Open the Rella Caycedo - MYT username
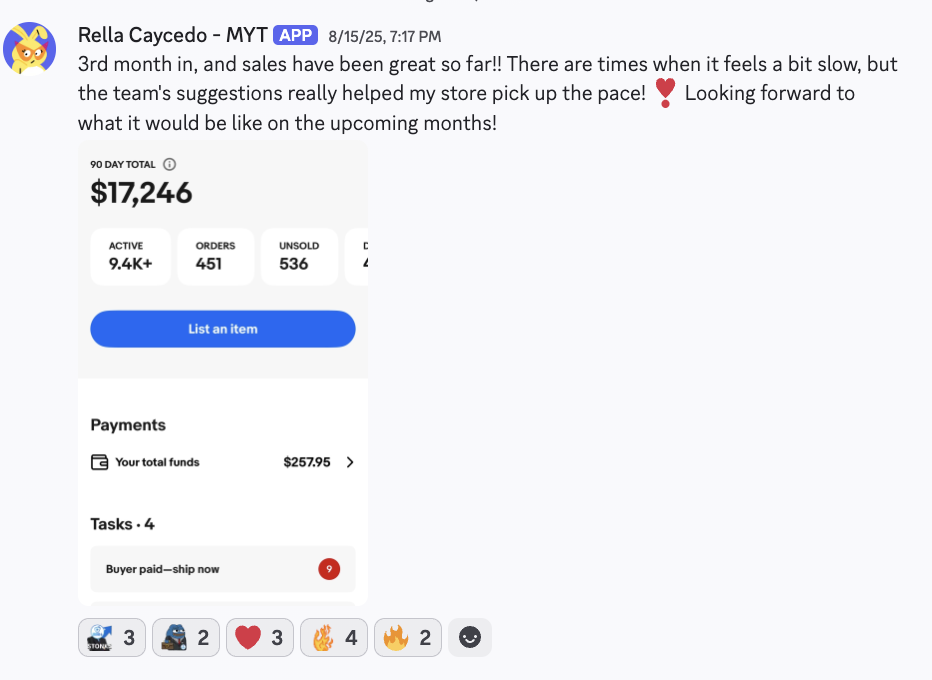This screenshot has width=932, height=680. 172,36
